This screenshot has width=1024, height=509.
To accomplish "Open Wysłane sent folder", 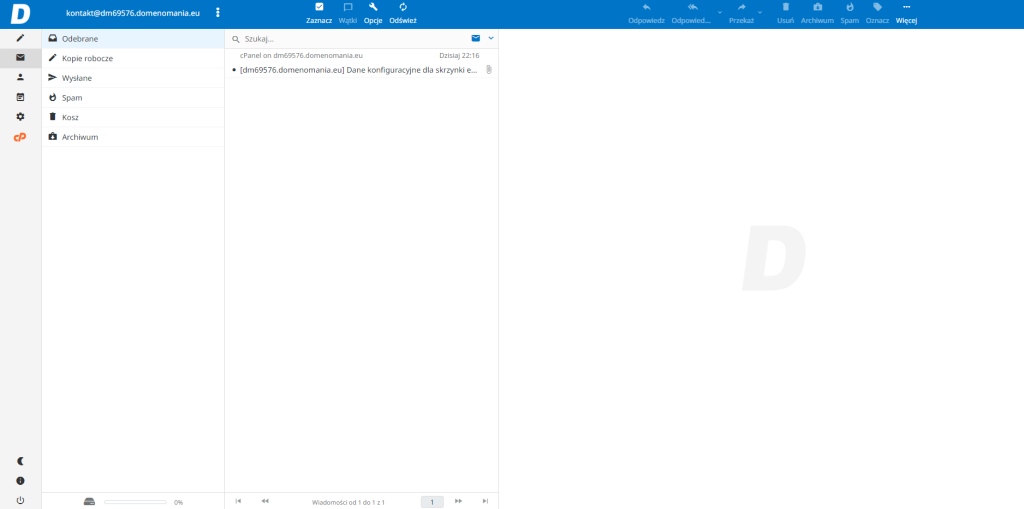I will [x=133, y=78].
